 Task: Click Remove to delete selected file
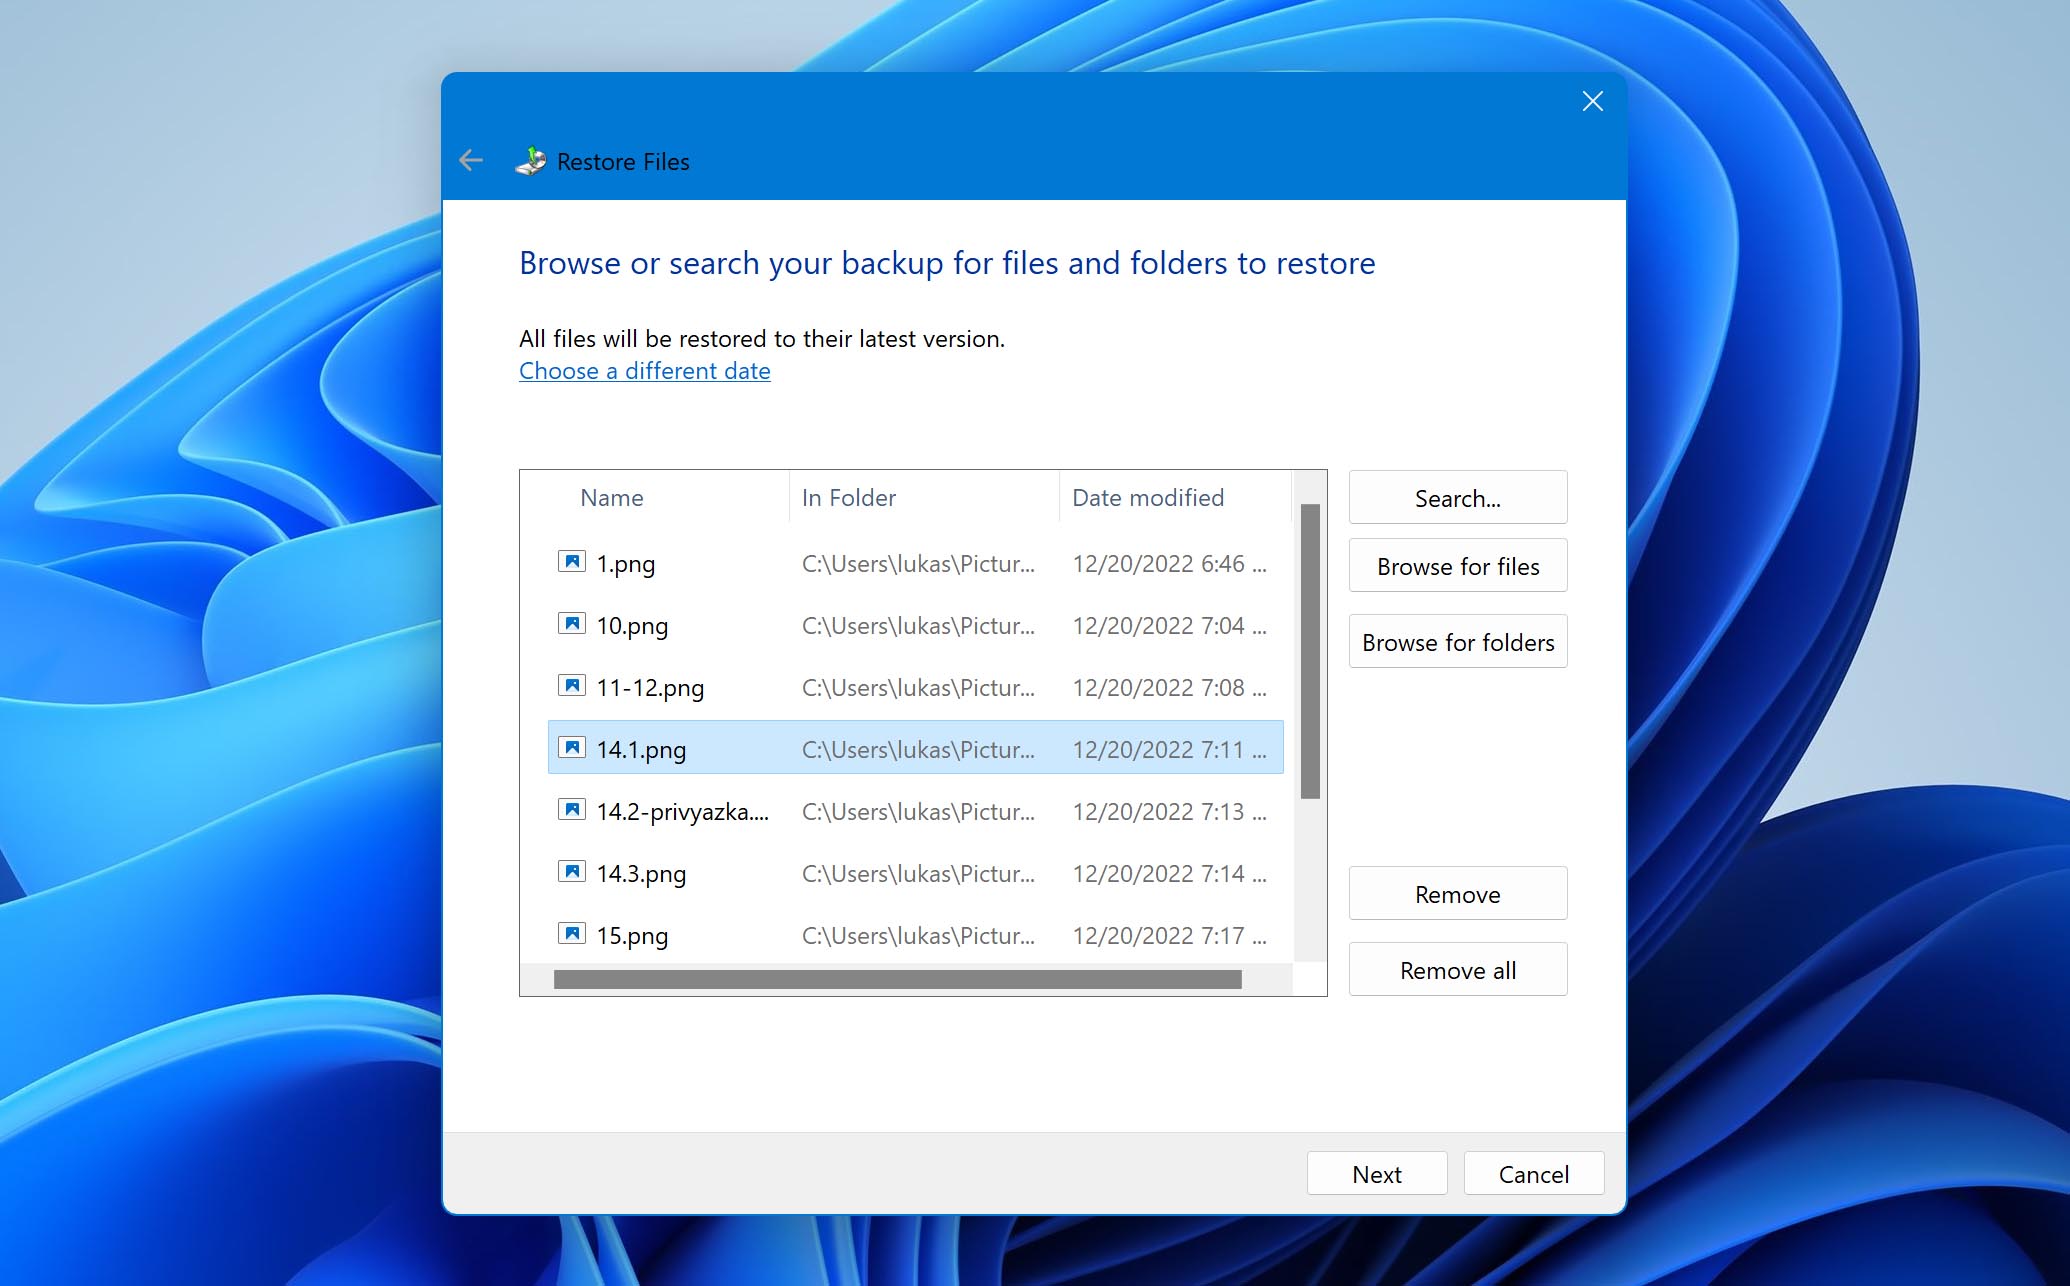point(1458,893)
